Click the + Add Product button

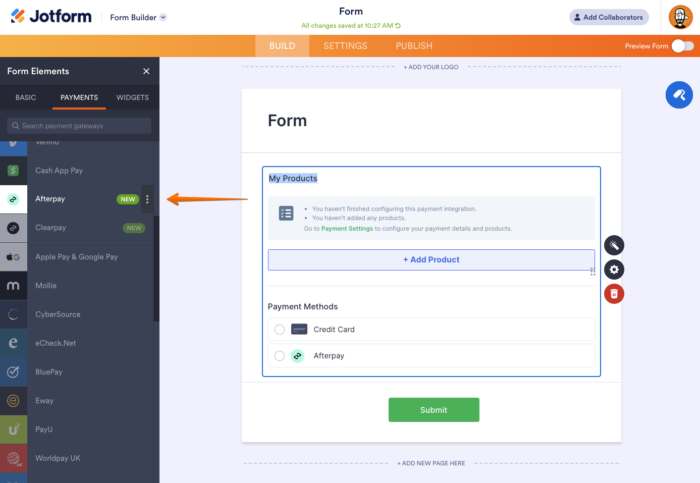(431, 260)
